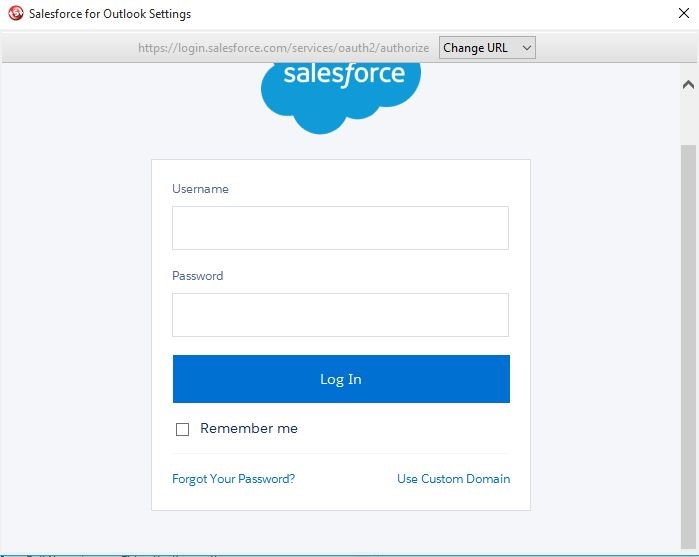
Task: Click the login.salesforce.com URL text
Action: coord(284,48)
